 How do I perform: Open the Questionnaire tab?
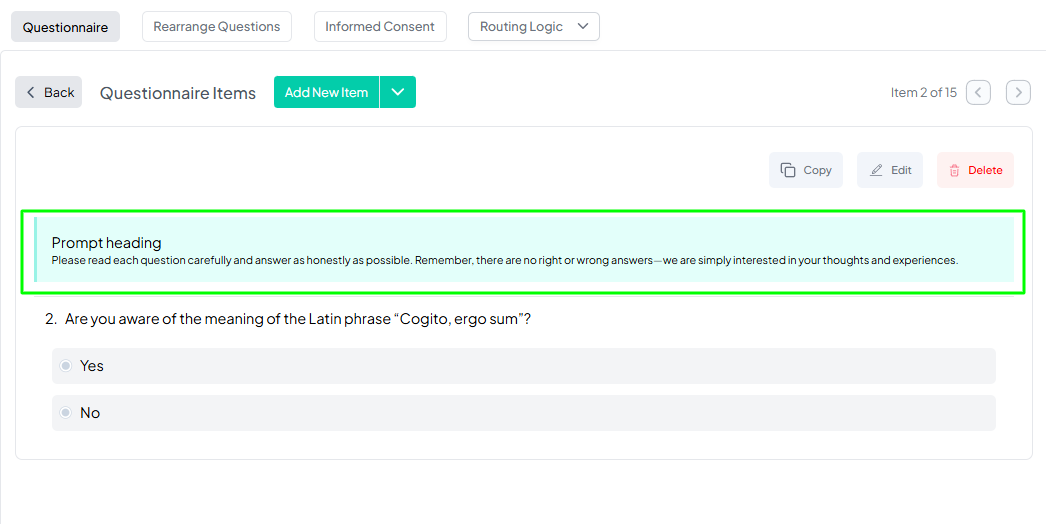(x=65, y=27)
